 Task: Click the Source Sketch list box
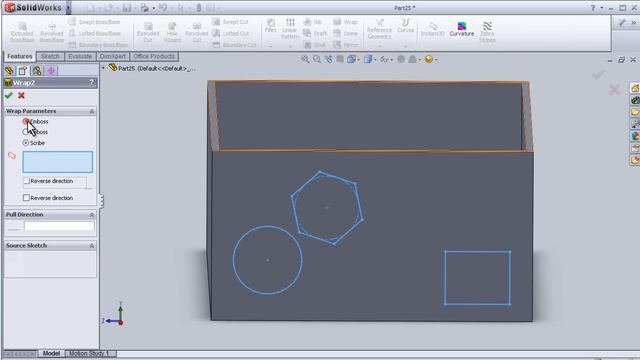pos(51,264)
